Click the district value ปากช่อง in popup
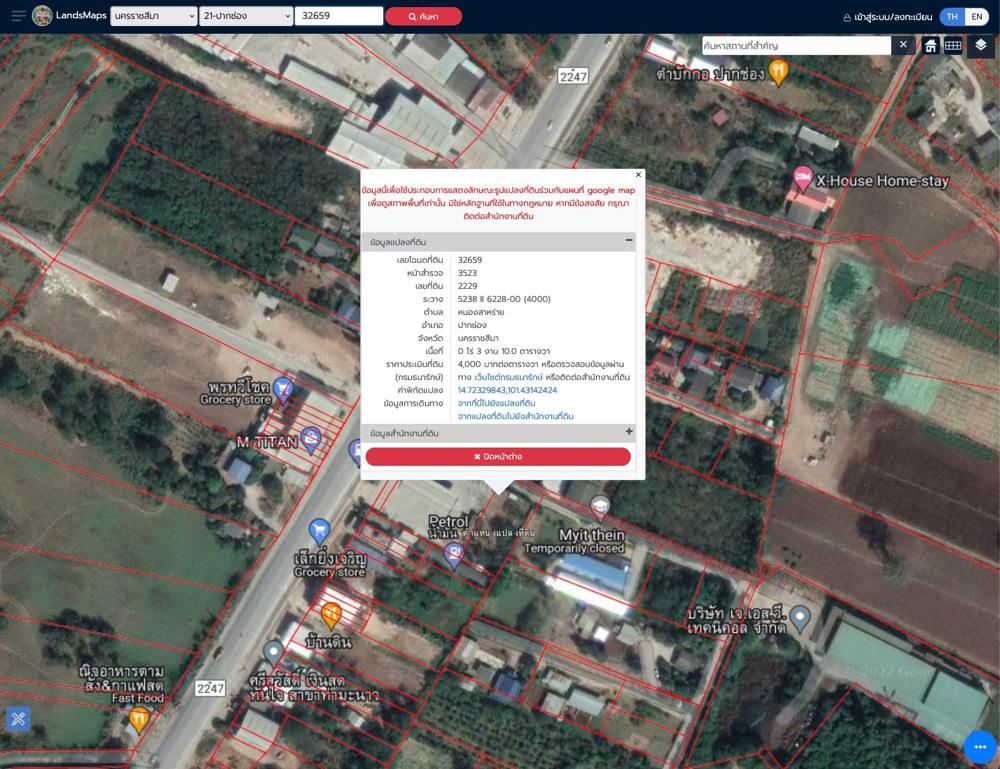The height and width of the screenshot is (769, 1000). 471,325
